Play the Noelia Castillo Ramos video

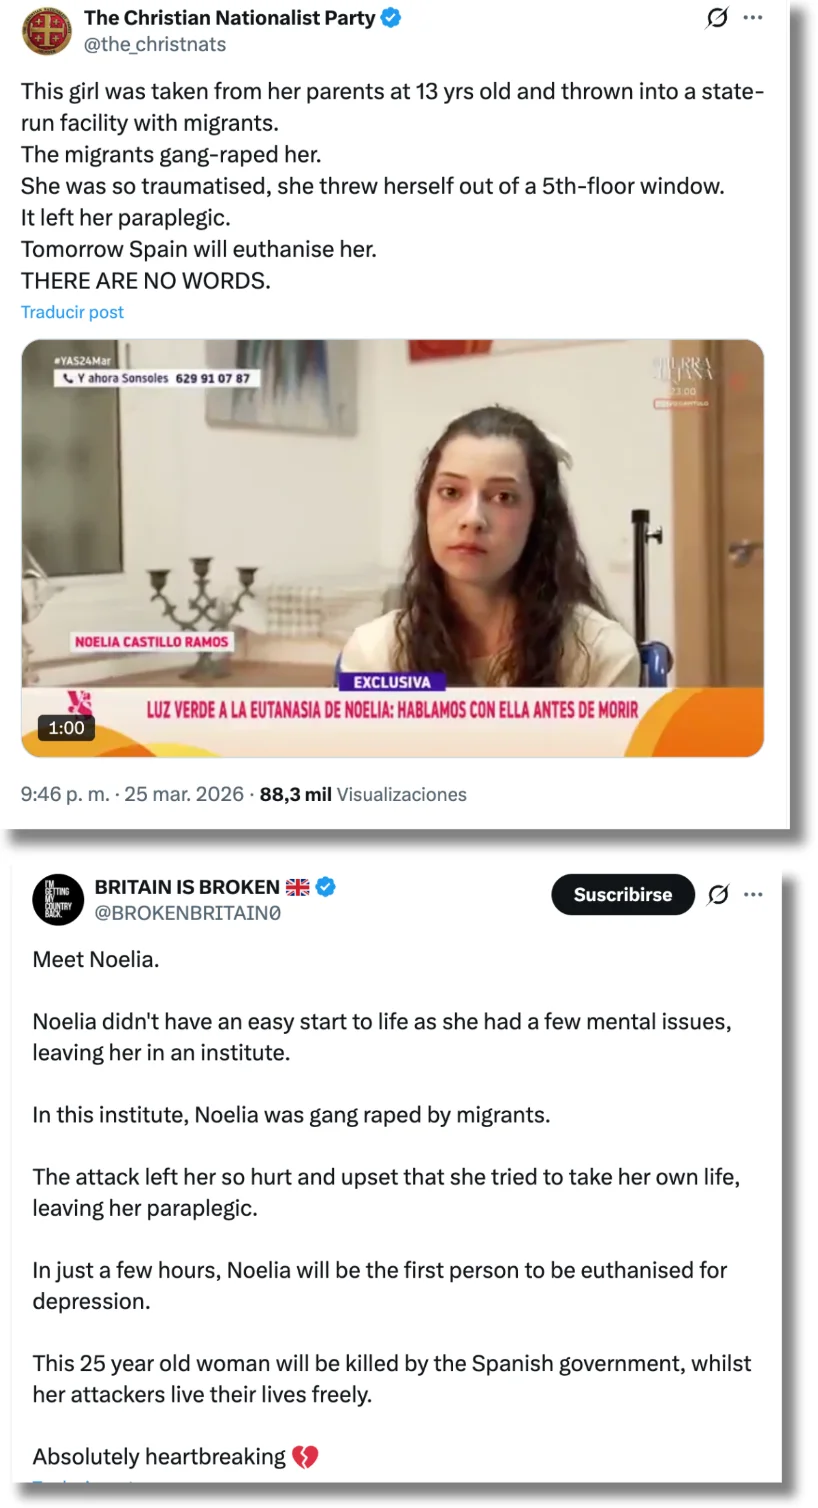pos(393,548)
